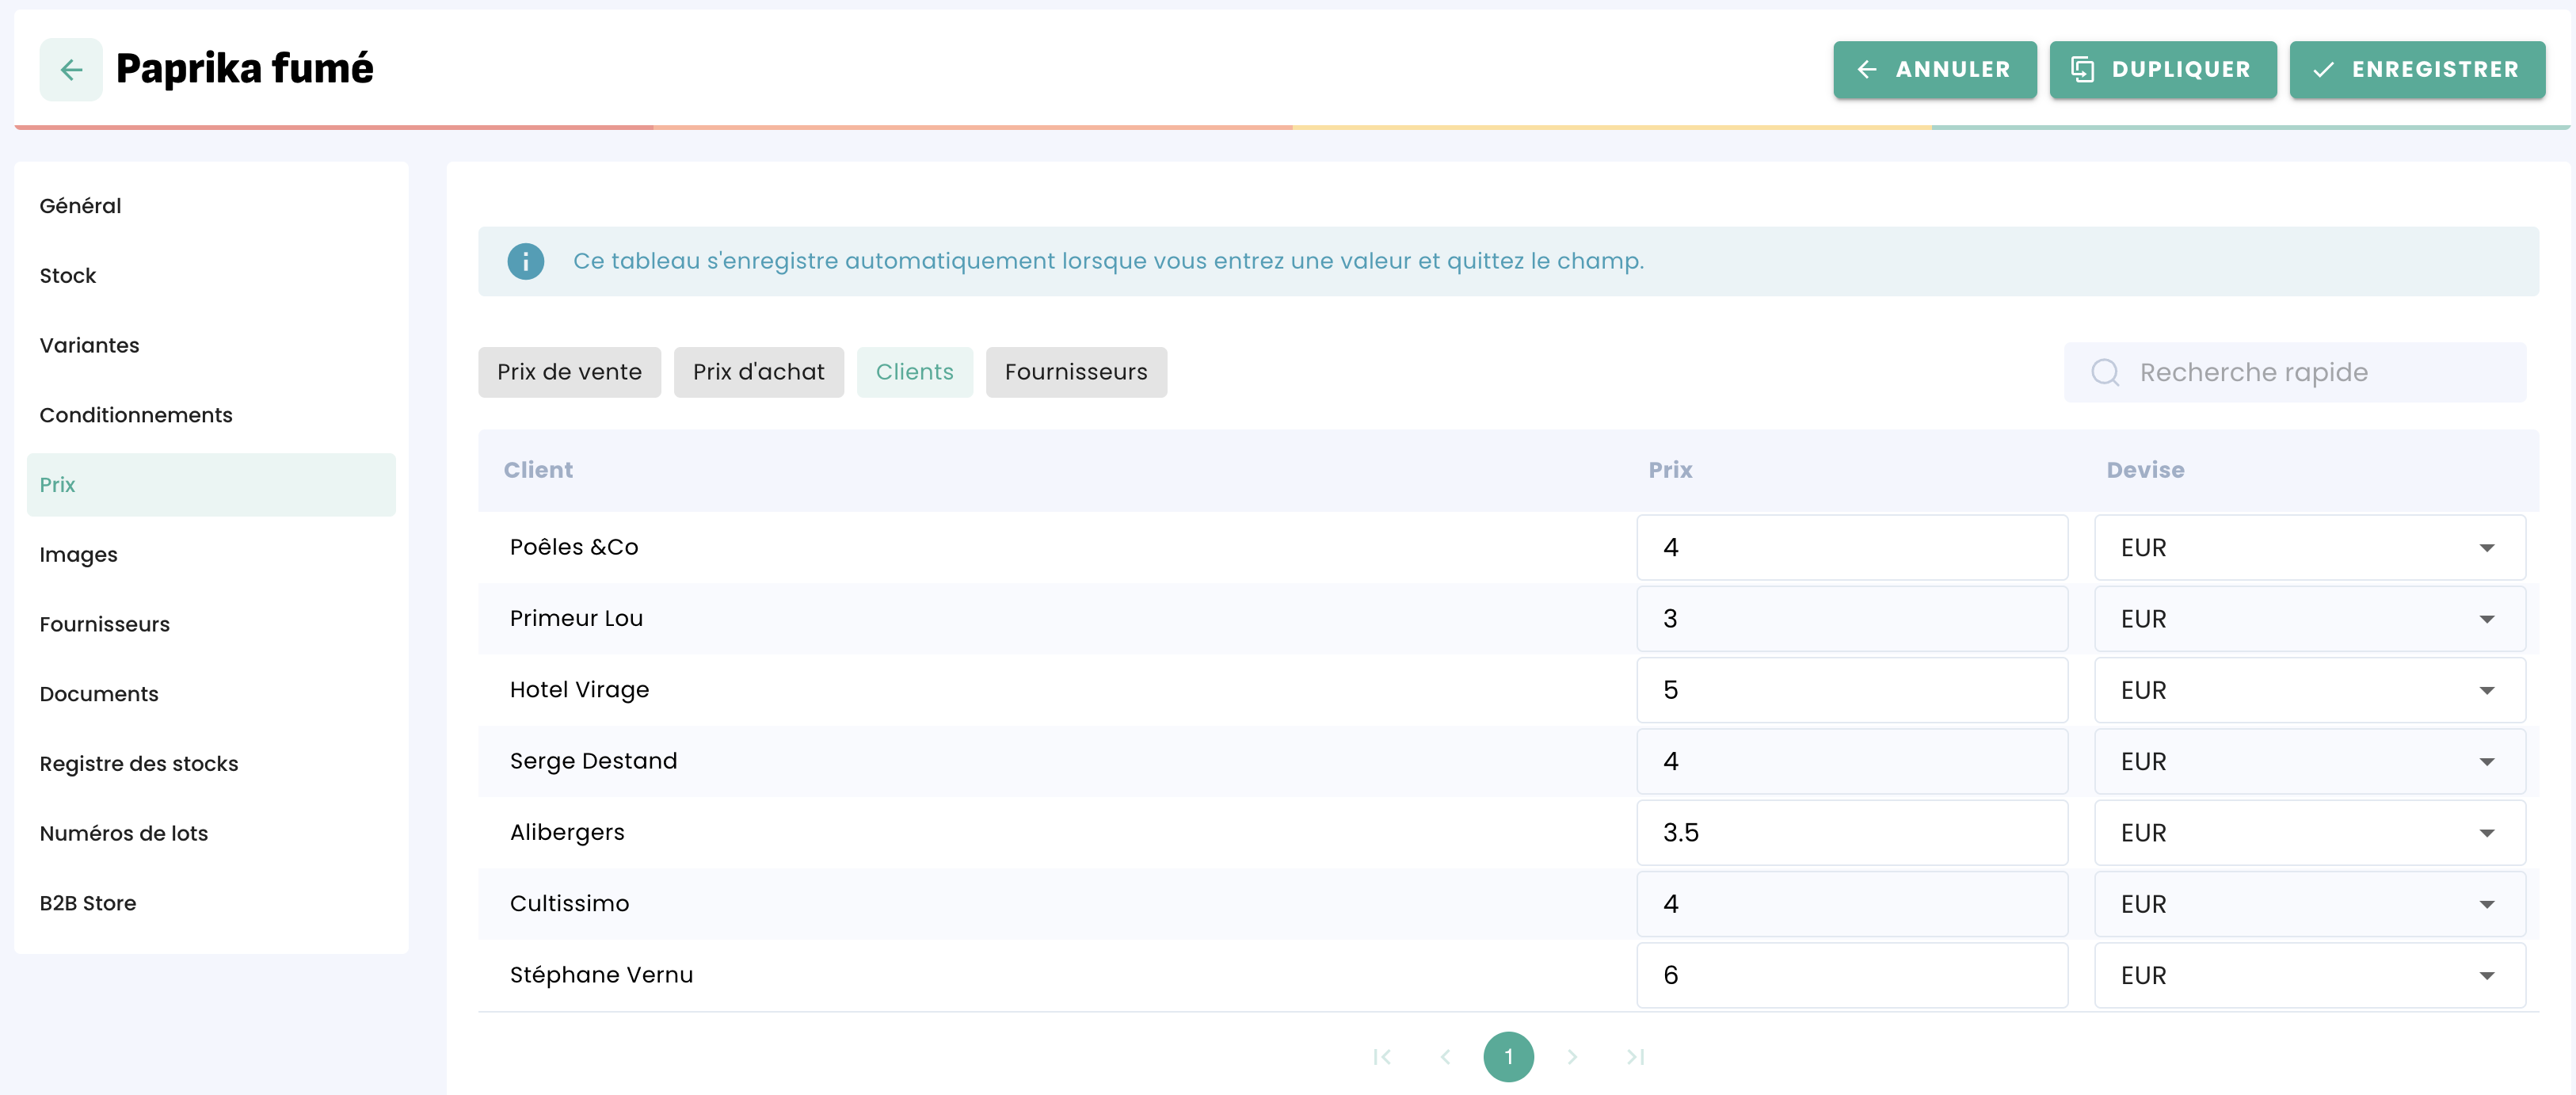Click the blue info icon in the banner

tap(525, 261)
